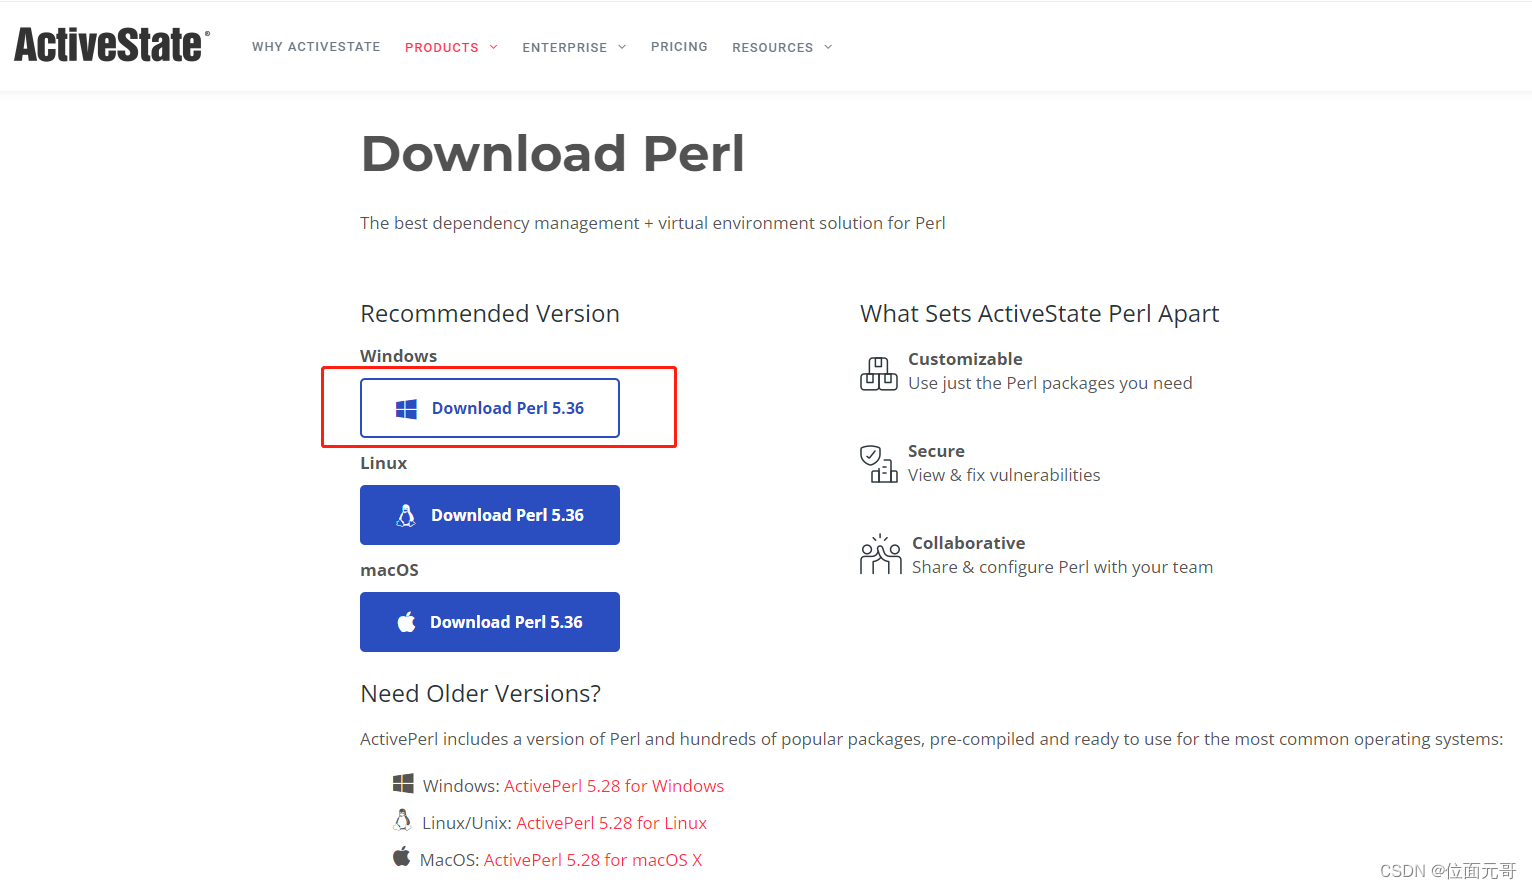Click the penguin icon next to Linux/Unix older version
Image resolution: width=1532 pixels, height=889 pixels.
coord(403,820)
